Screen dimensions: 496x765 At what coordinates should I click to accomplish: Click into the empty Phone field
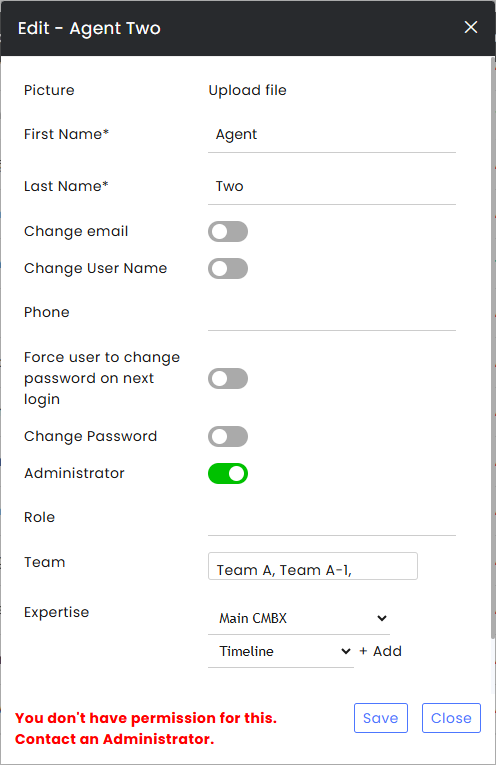(x=332, y=313)
